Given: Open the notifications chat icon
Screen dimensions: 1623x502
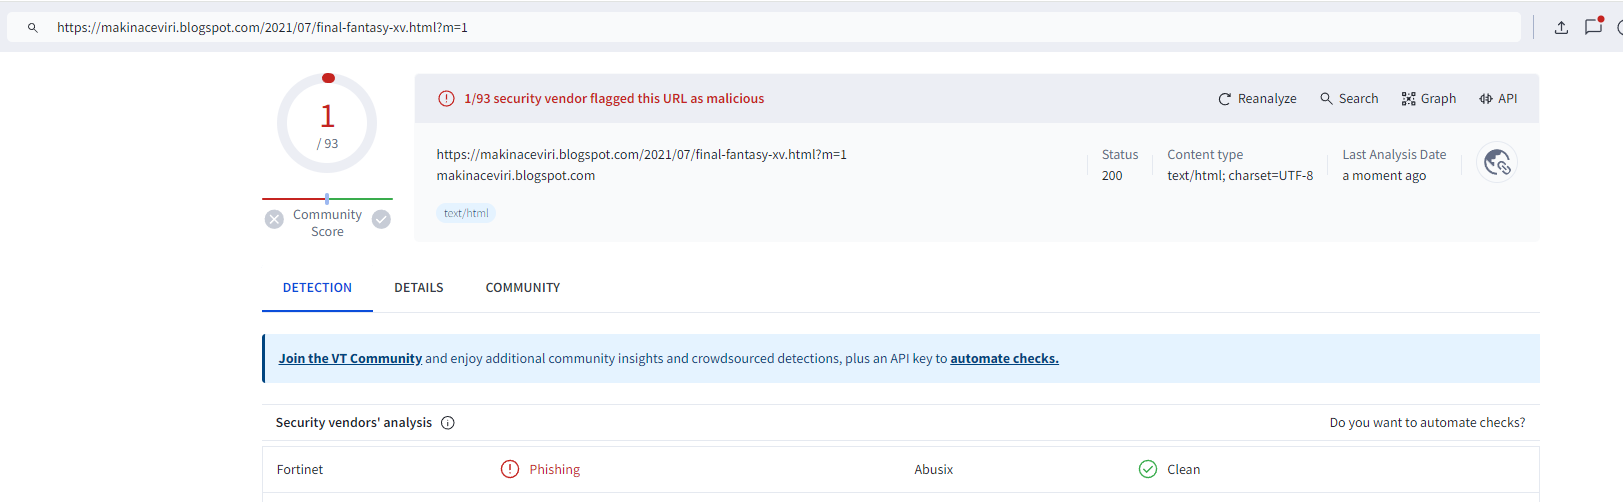Looking at the screenshot, I should pos(1593,27).
